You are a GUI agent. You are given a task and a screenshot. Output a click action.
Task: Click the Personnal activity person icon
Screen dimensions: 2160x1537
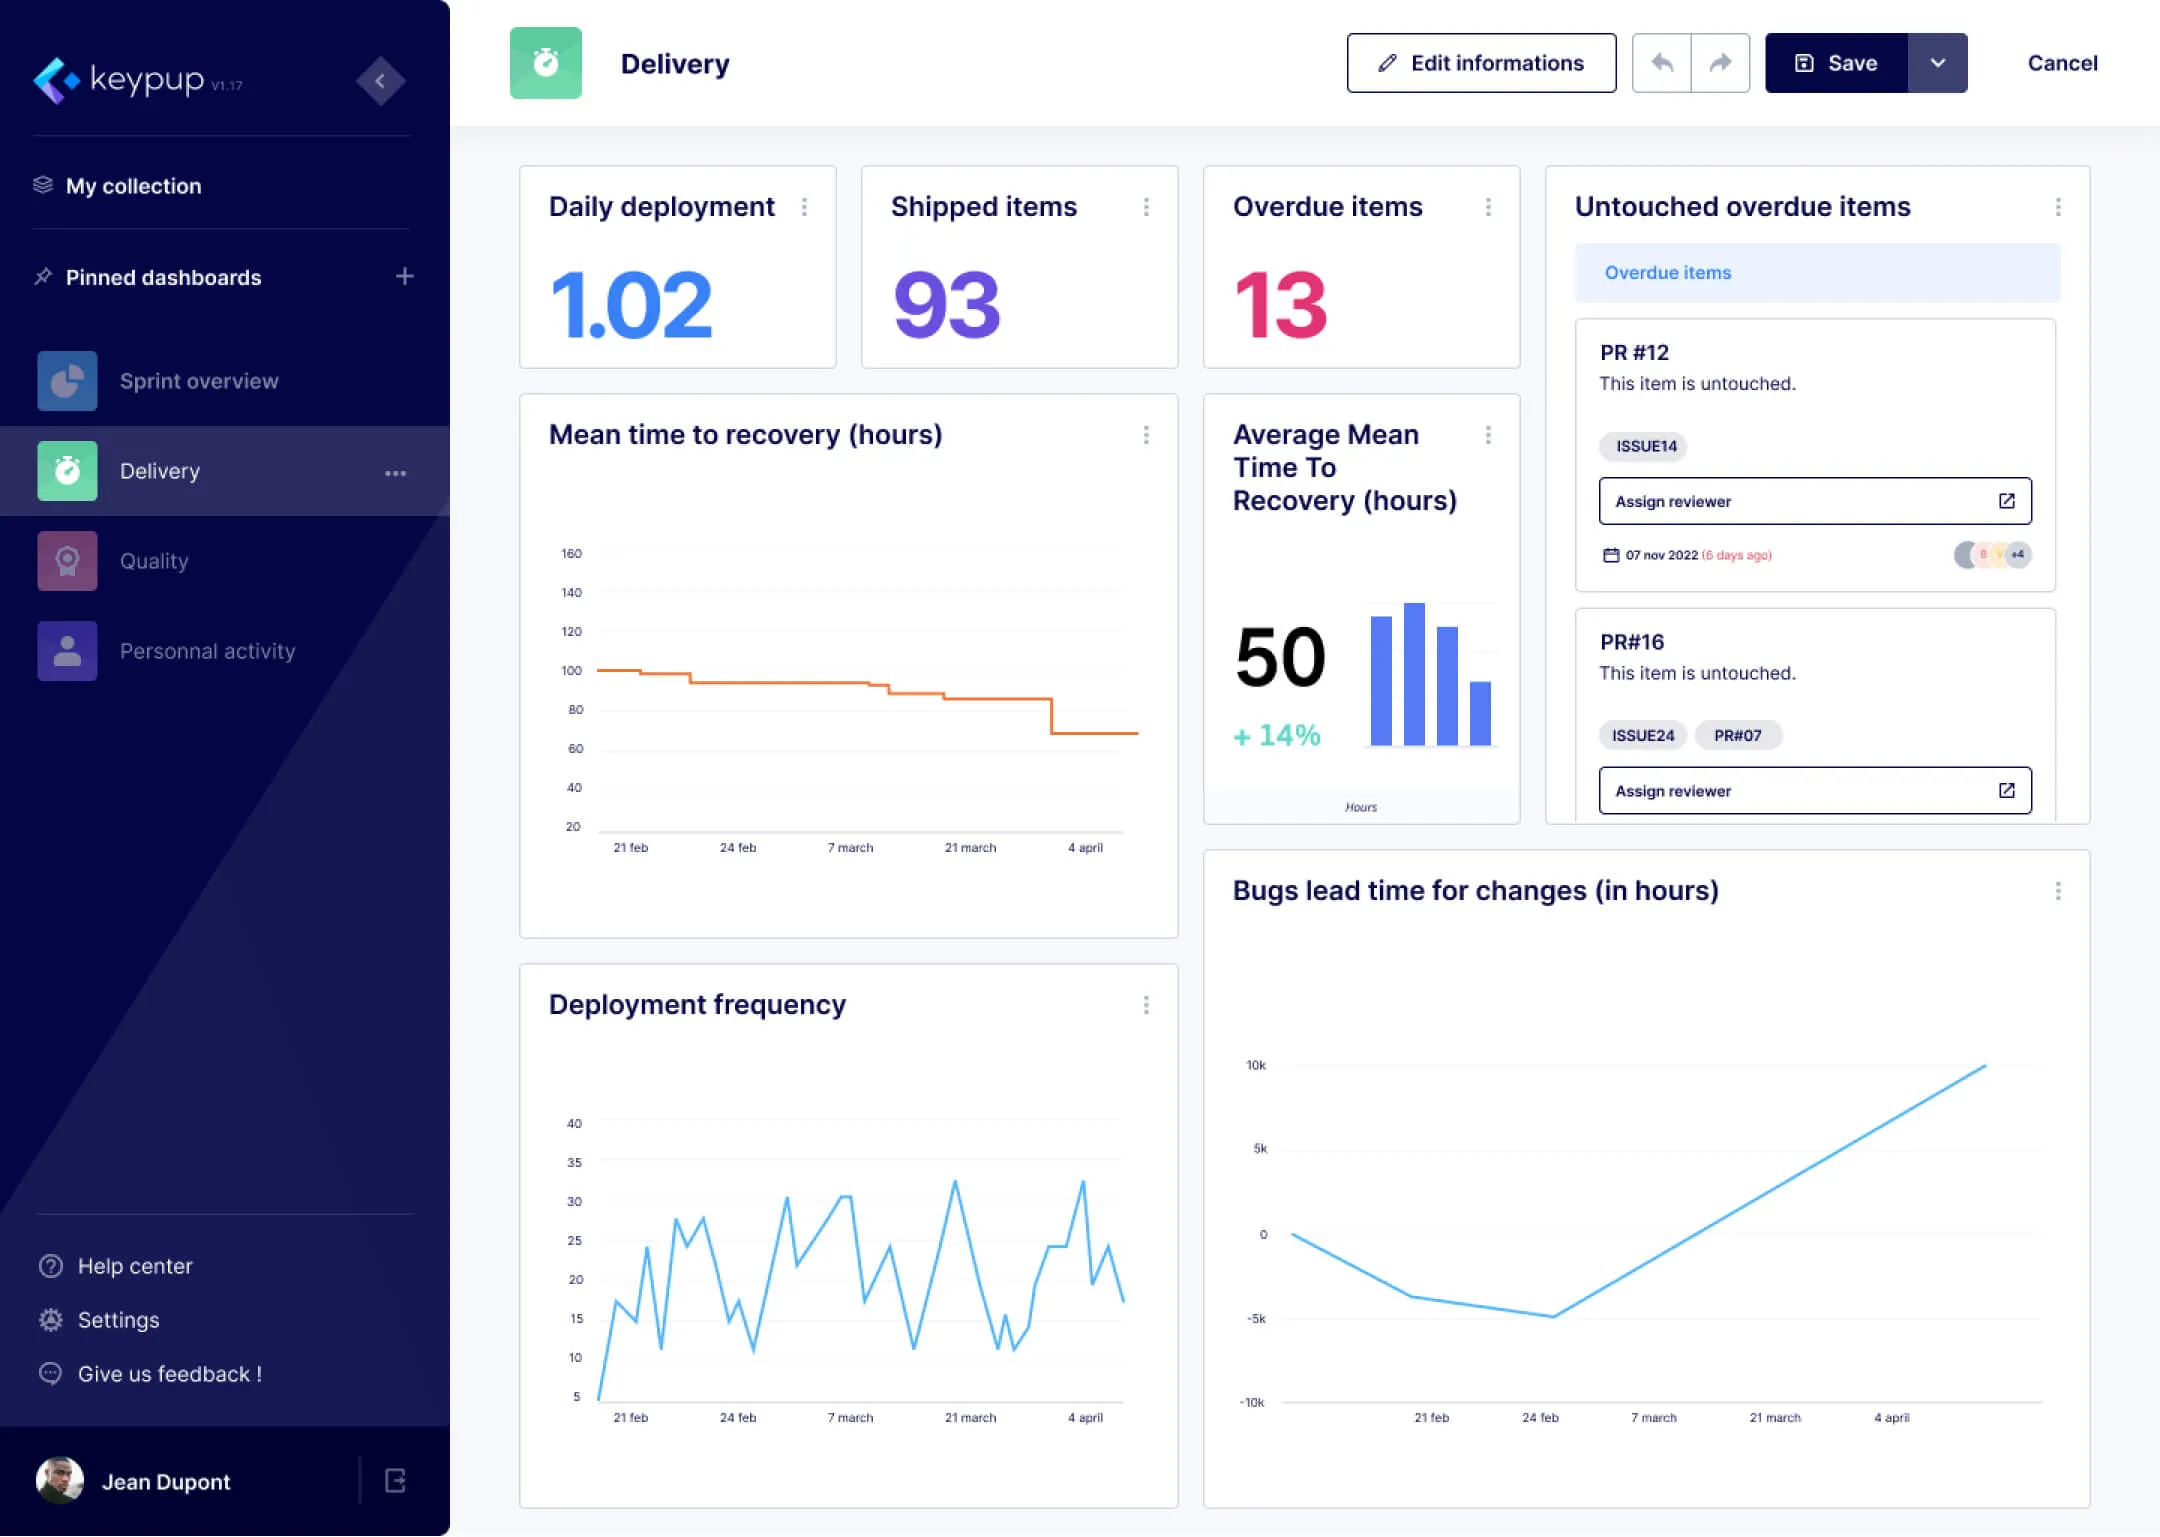(x=66, y=650)
